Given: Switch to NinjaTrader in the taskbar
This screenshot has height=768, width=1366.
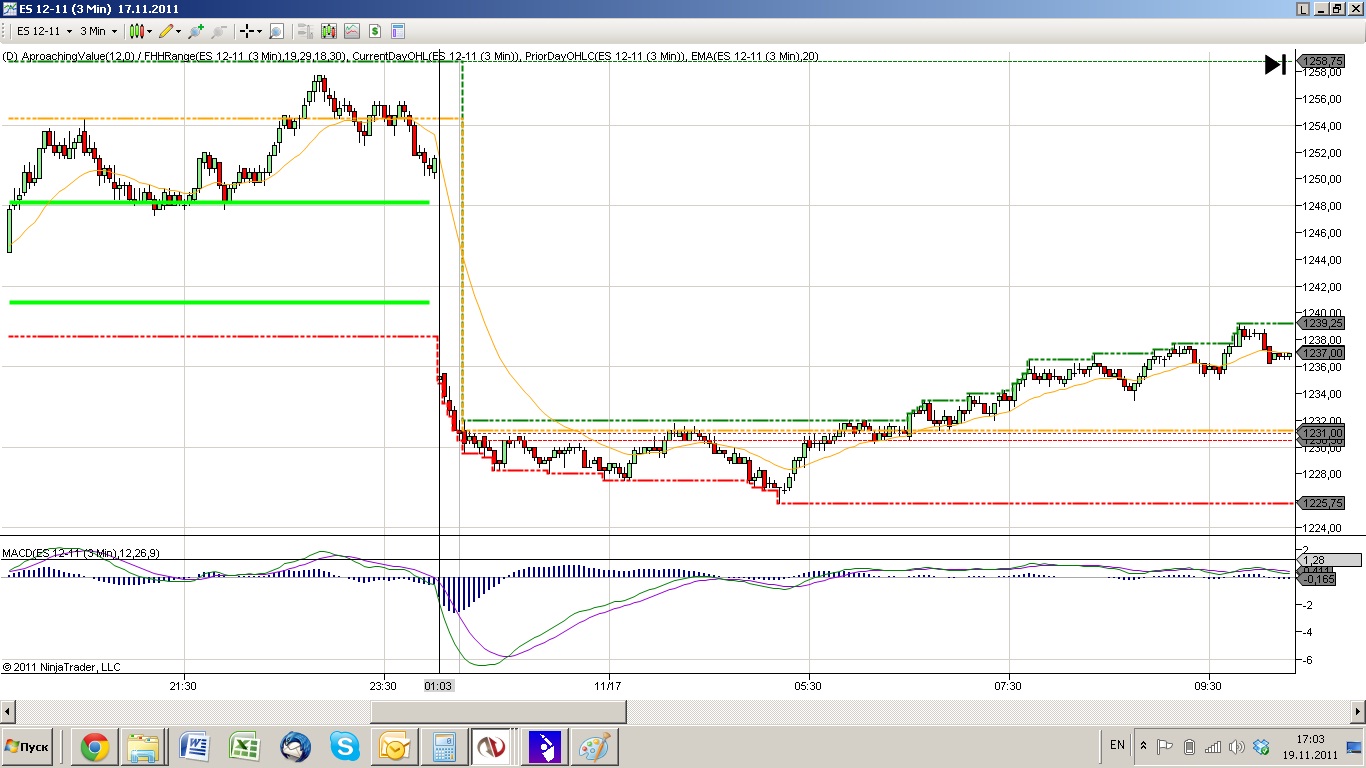Looking at the screenshot, I should 493,747.
